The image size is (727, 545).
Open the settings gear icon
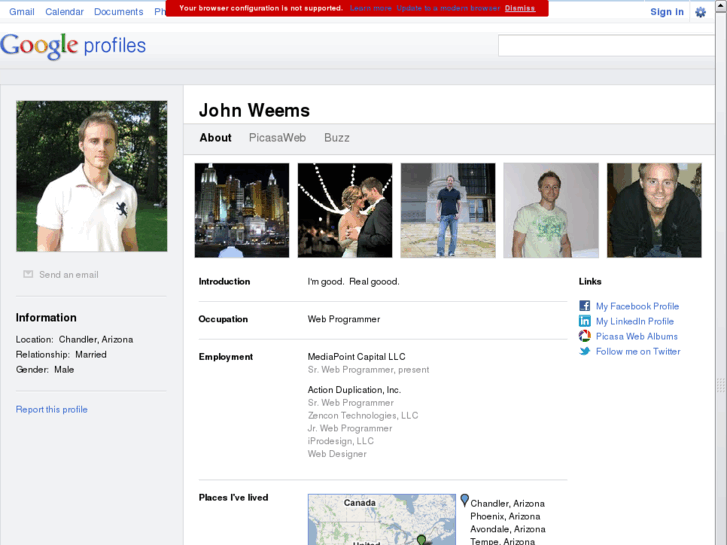pos(700,12)
